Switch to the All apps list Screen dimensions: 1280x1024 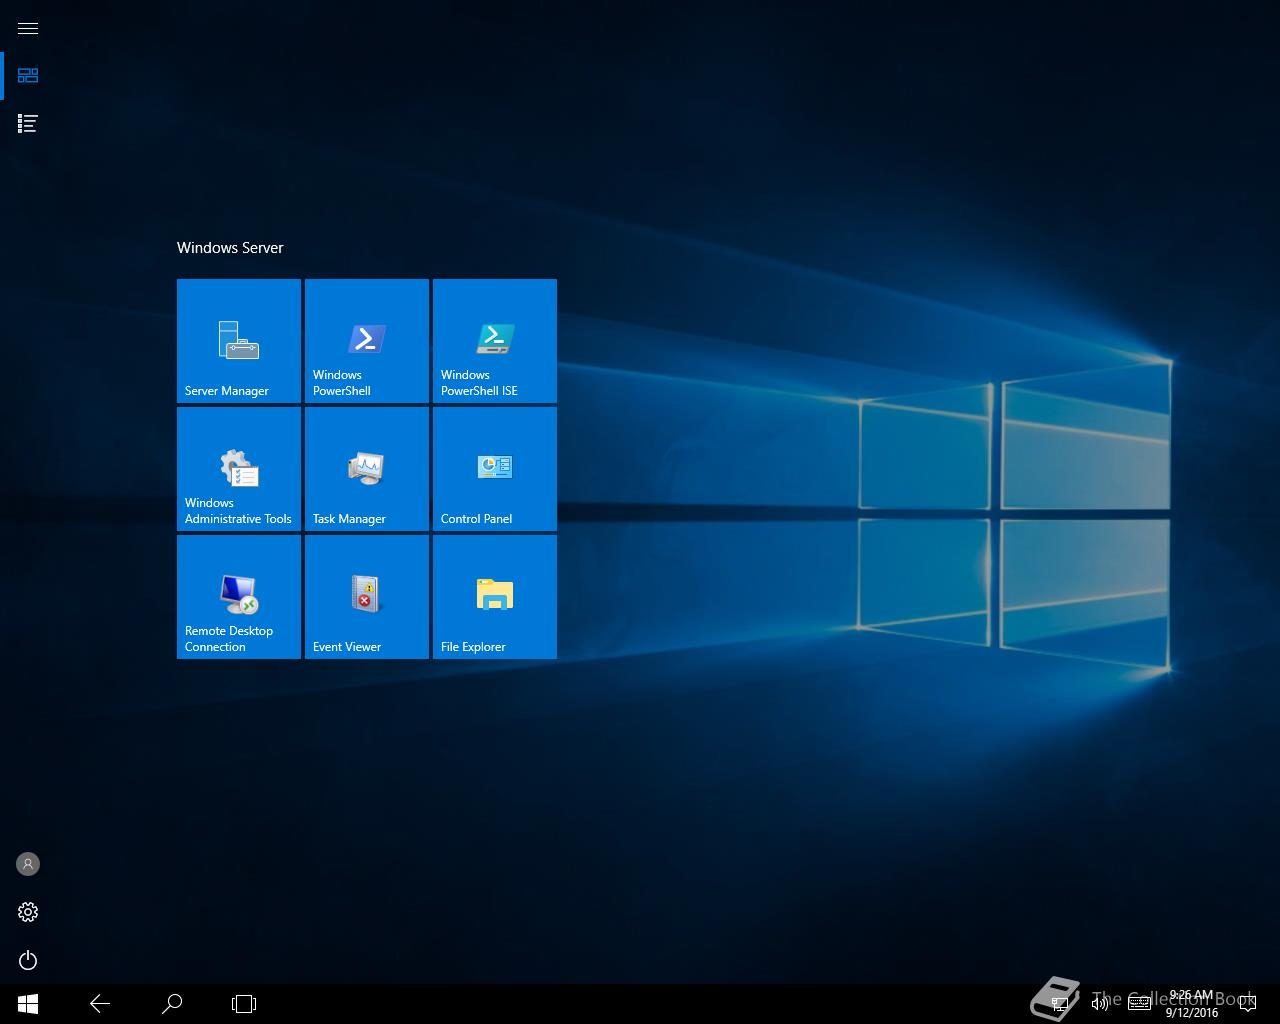click(x=28, y=124)
